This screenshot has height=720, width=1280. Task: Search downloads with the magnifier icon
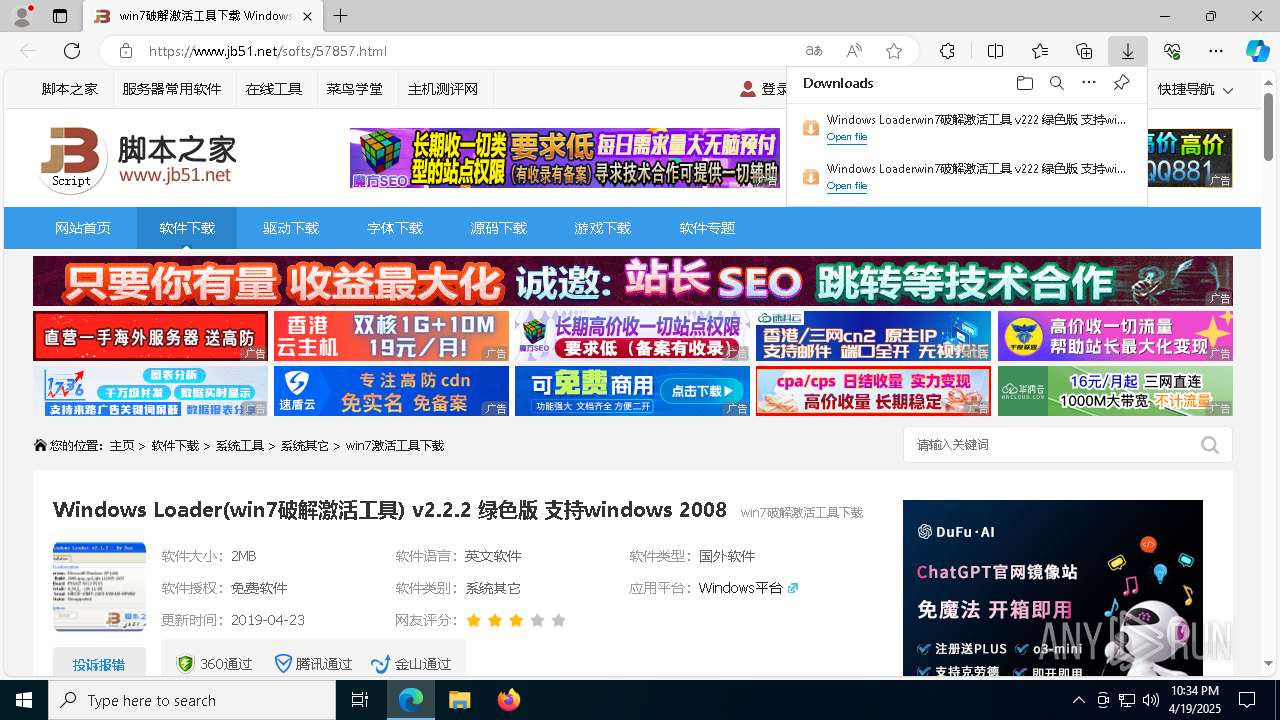point(1056,83)
